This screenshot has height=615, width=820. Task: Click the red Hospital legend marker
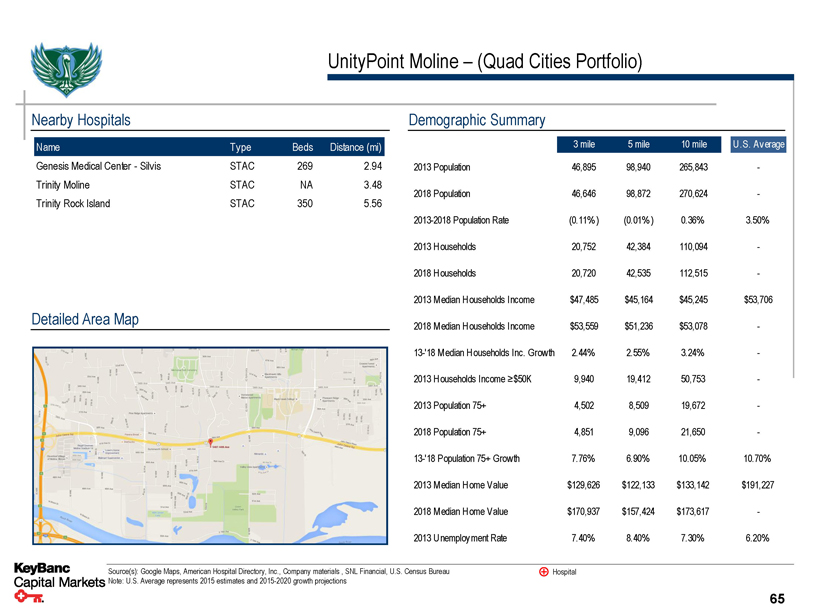pos(543,572)
